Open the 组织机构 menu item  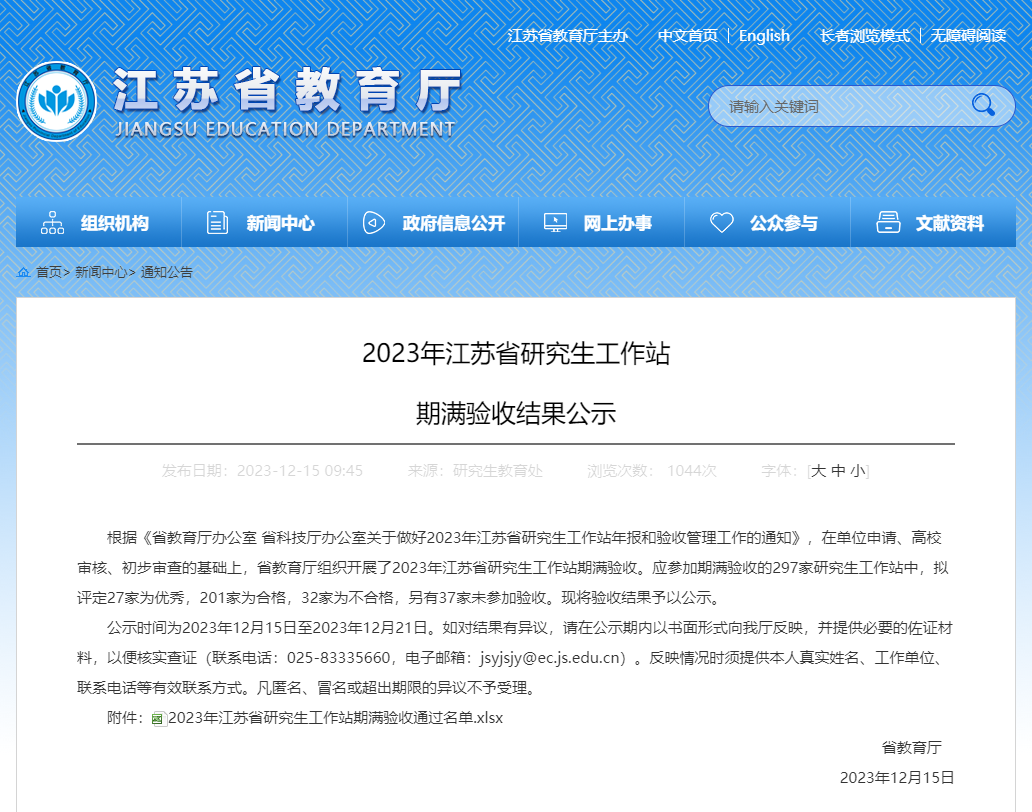pyautogui.click(x=114, y=223)
